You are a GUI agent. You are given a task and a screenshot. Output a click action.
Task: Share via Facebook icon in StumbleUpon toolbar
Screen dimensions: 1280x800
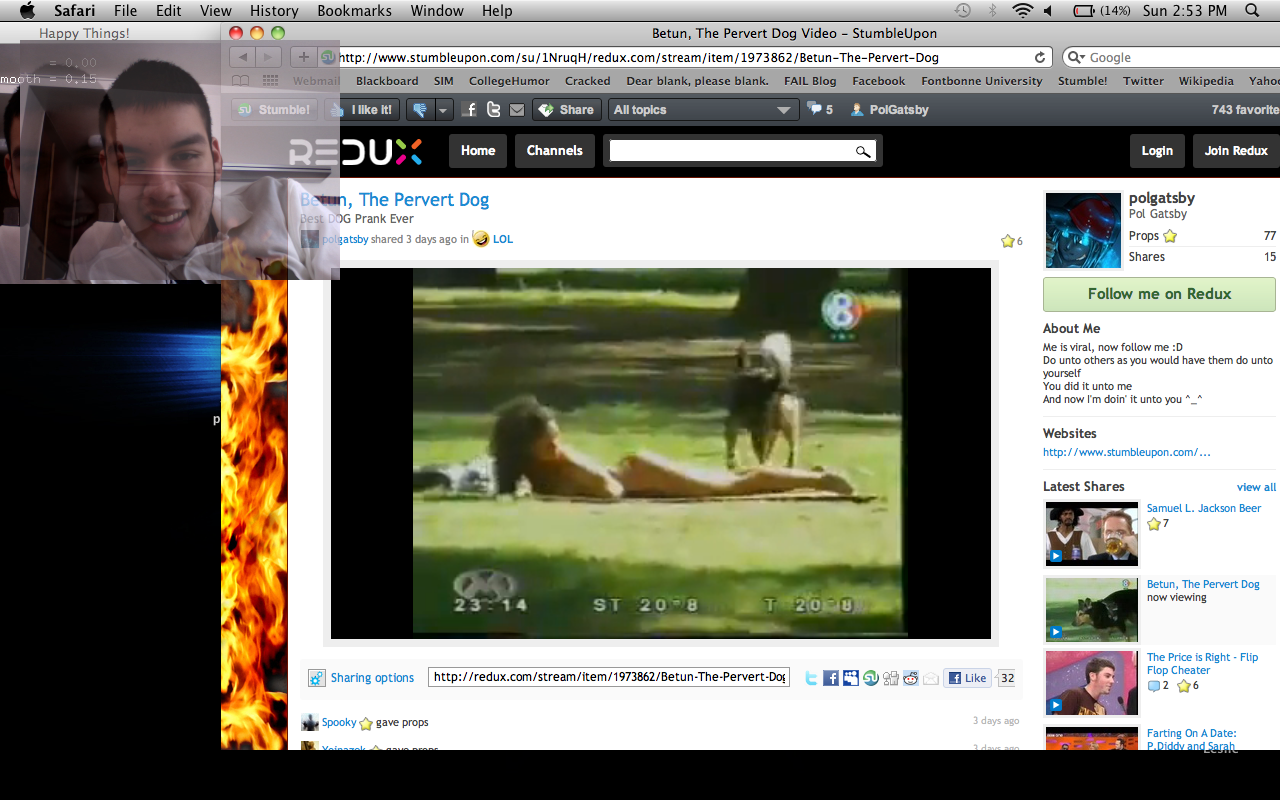tap(470, 110)
